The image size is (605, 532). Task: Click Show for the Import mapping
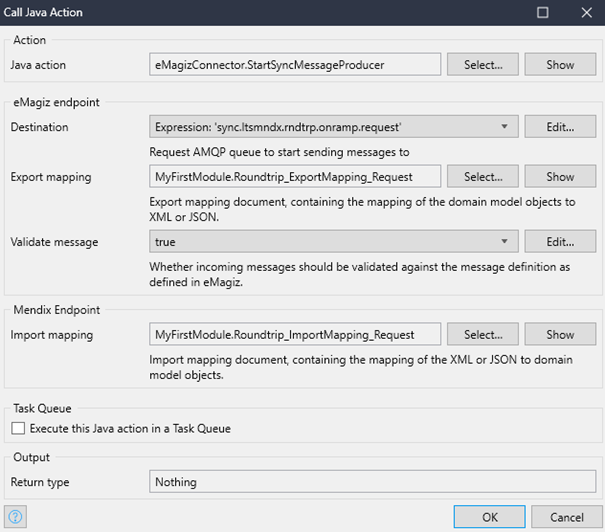tap(560, 334)
